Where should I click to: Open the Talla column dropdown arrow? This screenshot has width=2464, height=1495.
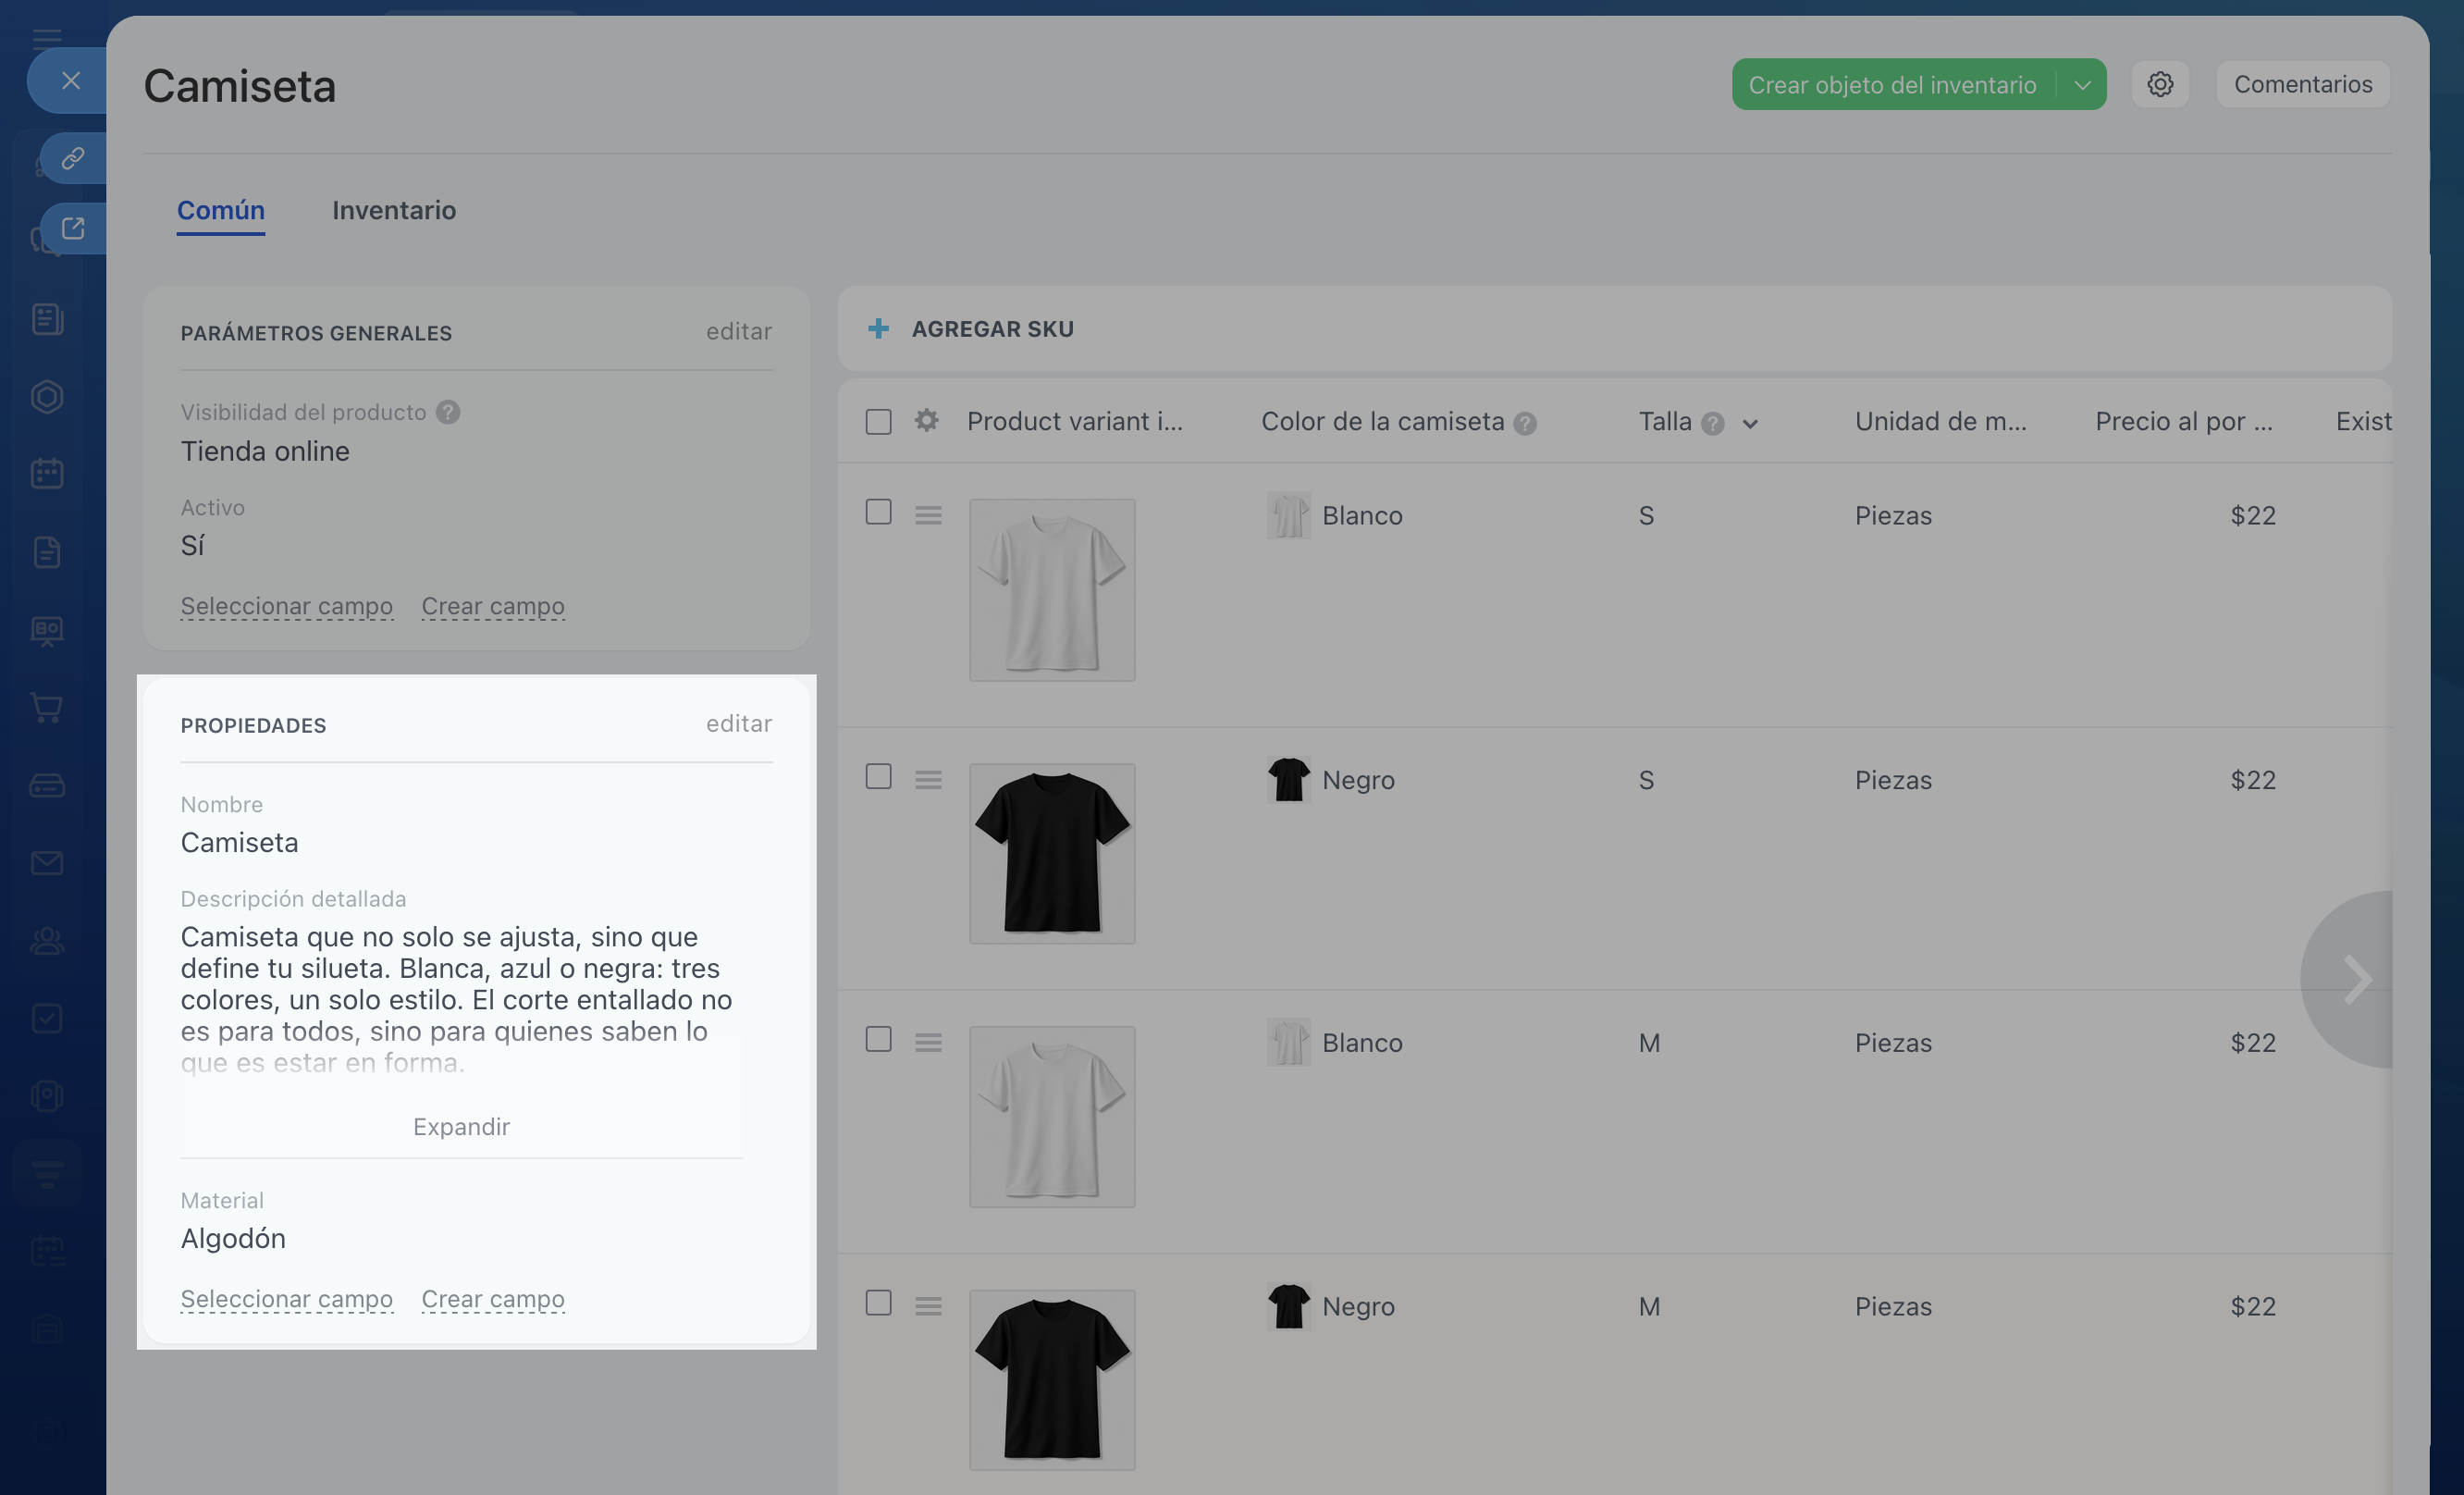pyautogui.click(x=1749, y=424)
